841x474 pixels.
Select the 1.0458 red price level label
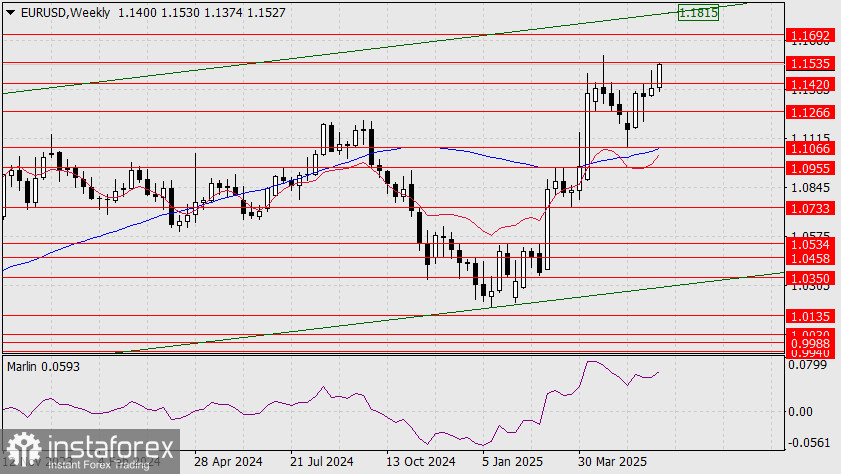pos(810,259)
